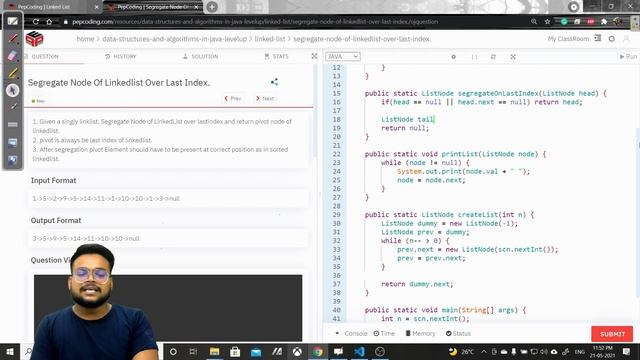This screenshot has height=360, width=640.
Task: Open Windows Start menu
Action: coord(10,351)
